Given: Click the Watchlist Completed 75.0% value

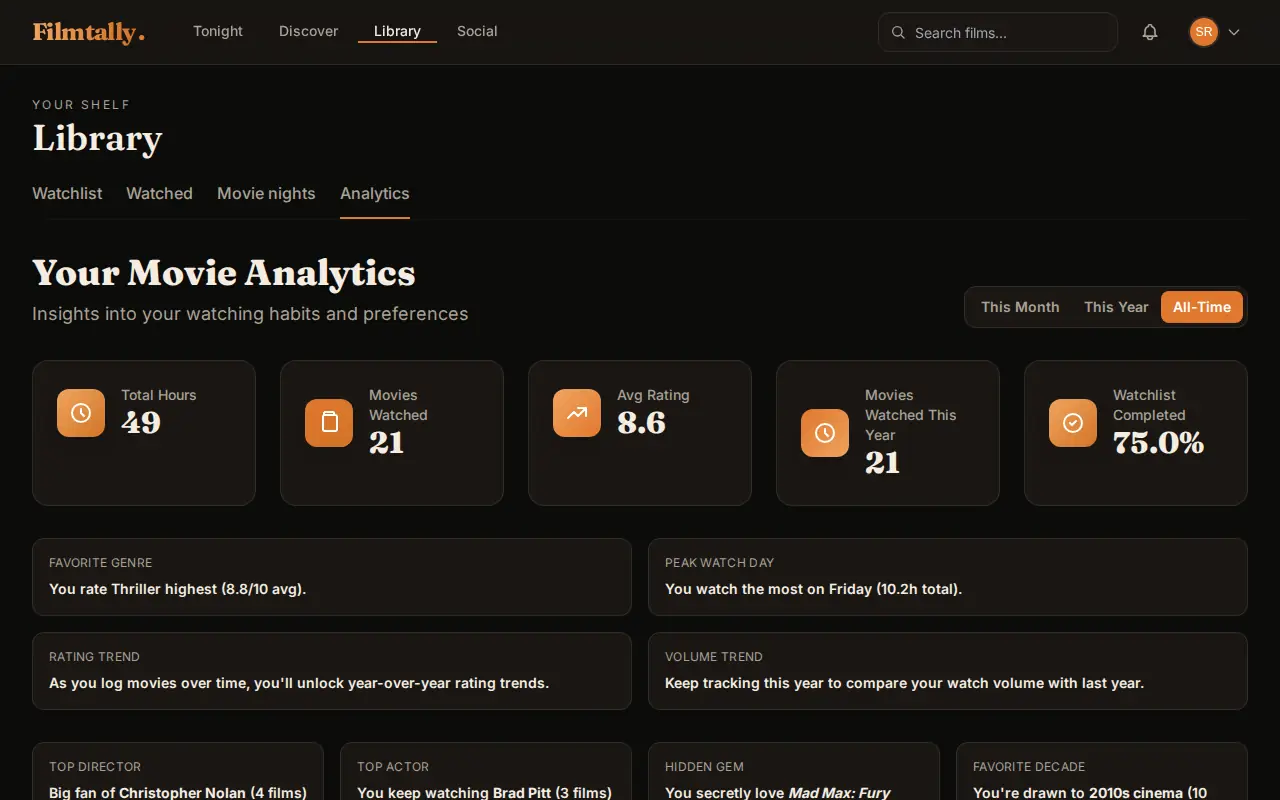Looking at the screenshot, I should [x=1158, y=443].
